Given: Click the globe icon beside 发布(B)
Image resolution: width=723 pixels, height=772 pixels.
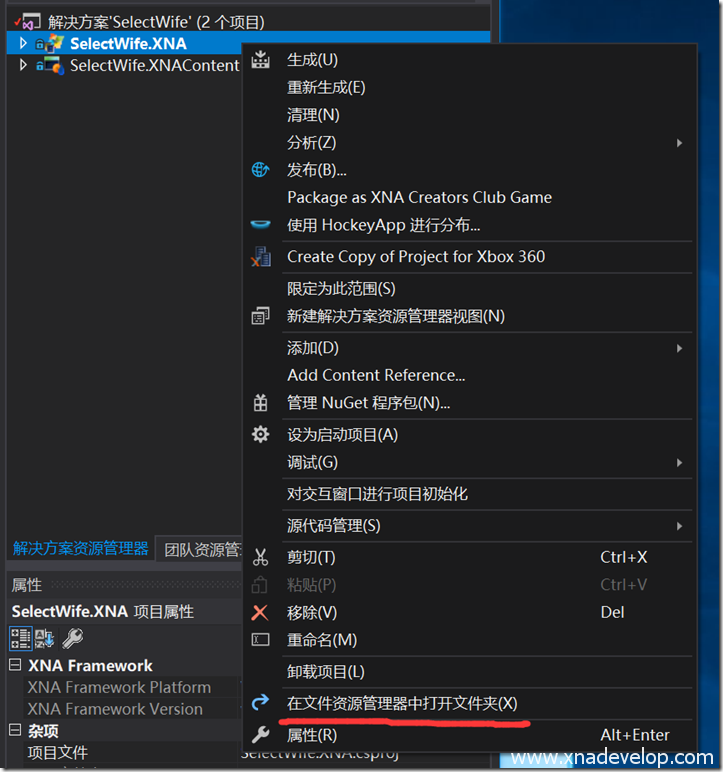Looking at the screenshot, I should pyautogui.click(x=261, y=170).
